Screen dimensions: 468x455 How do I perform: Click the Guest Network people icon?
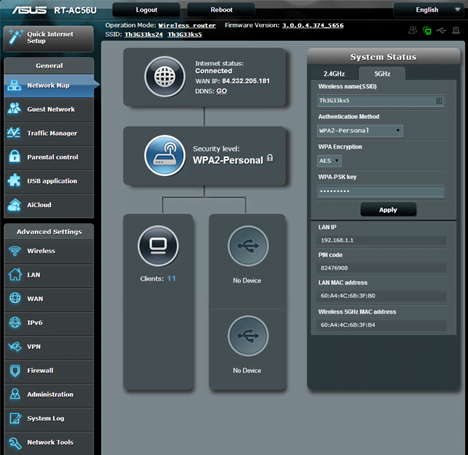pos(14,108)
